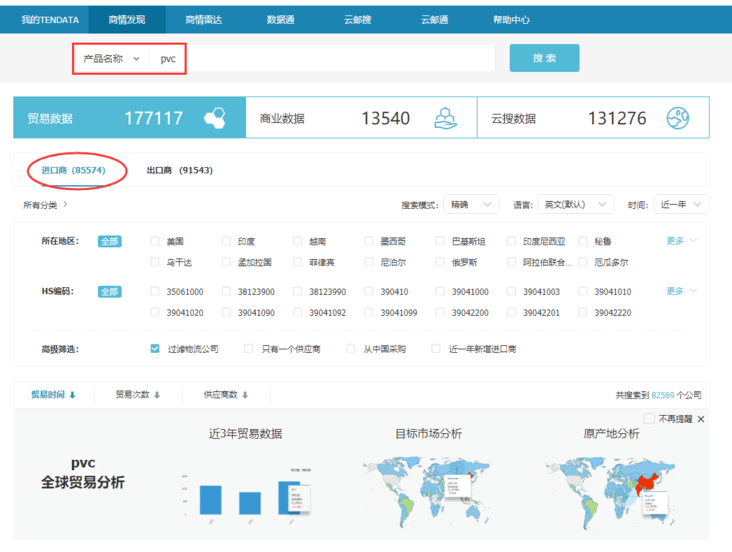The width and height of the screenshot is (732, 552).
Task: Enable the 不再提醒 checkbox
Action: click(649, 419)
